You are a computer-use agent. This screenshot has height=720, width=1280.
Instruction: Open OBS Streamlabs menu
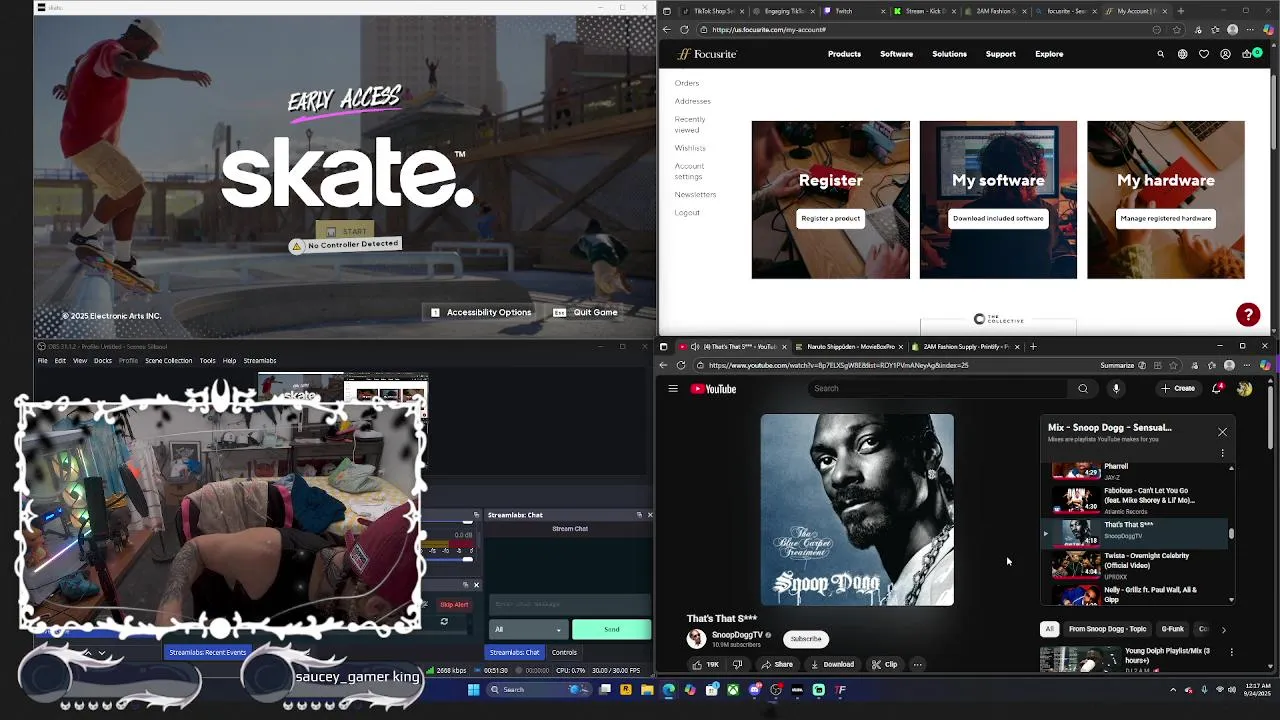click(x=260, y=361)
